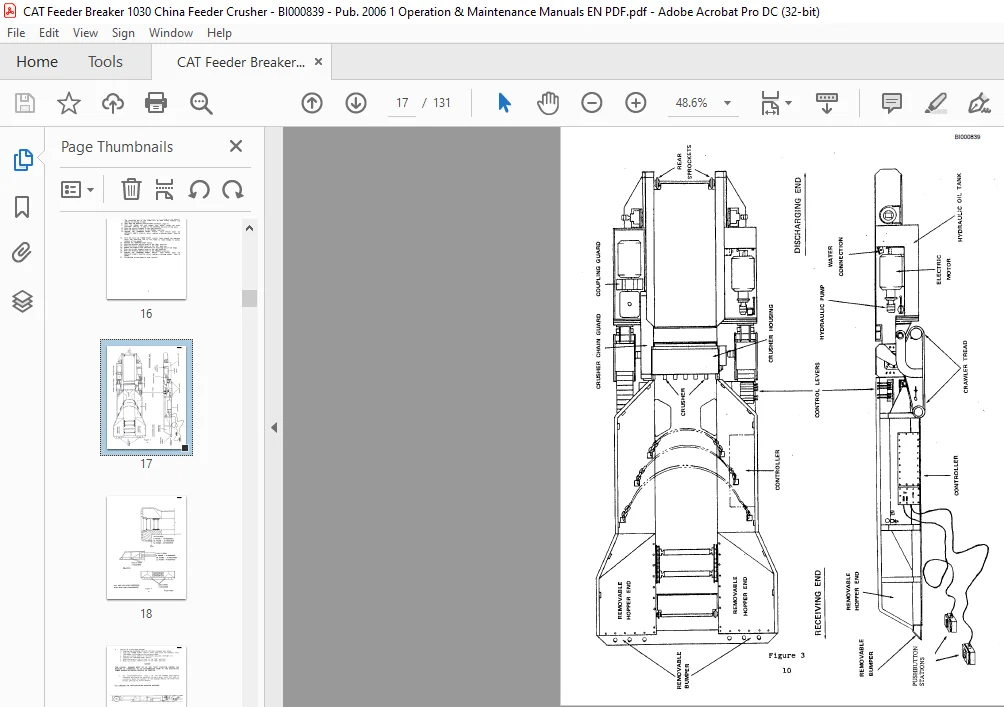Activate the hand pan tool
This screenshot has width=1004, height=707.
[x=548, y=103]
